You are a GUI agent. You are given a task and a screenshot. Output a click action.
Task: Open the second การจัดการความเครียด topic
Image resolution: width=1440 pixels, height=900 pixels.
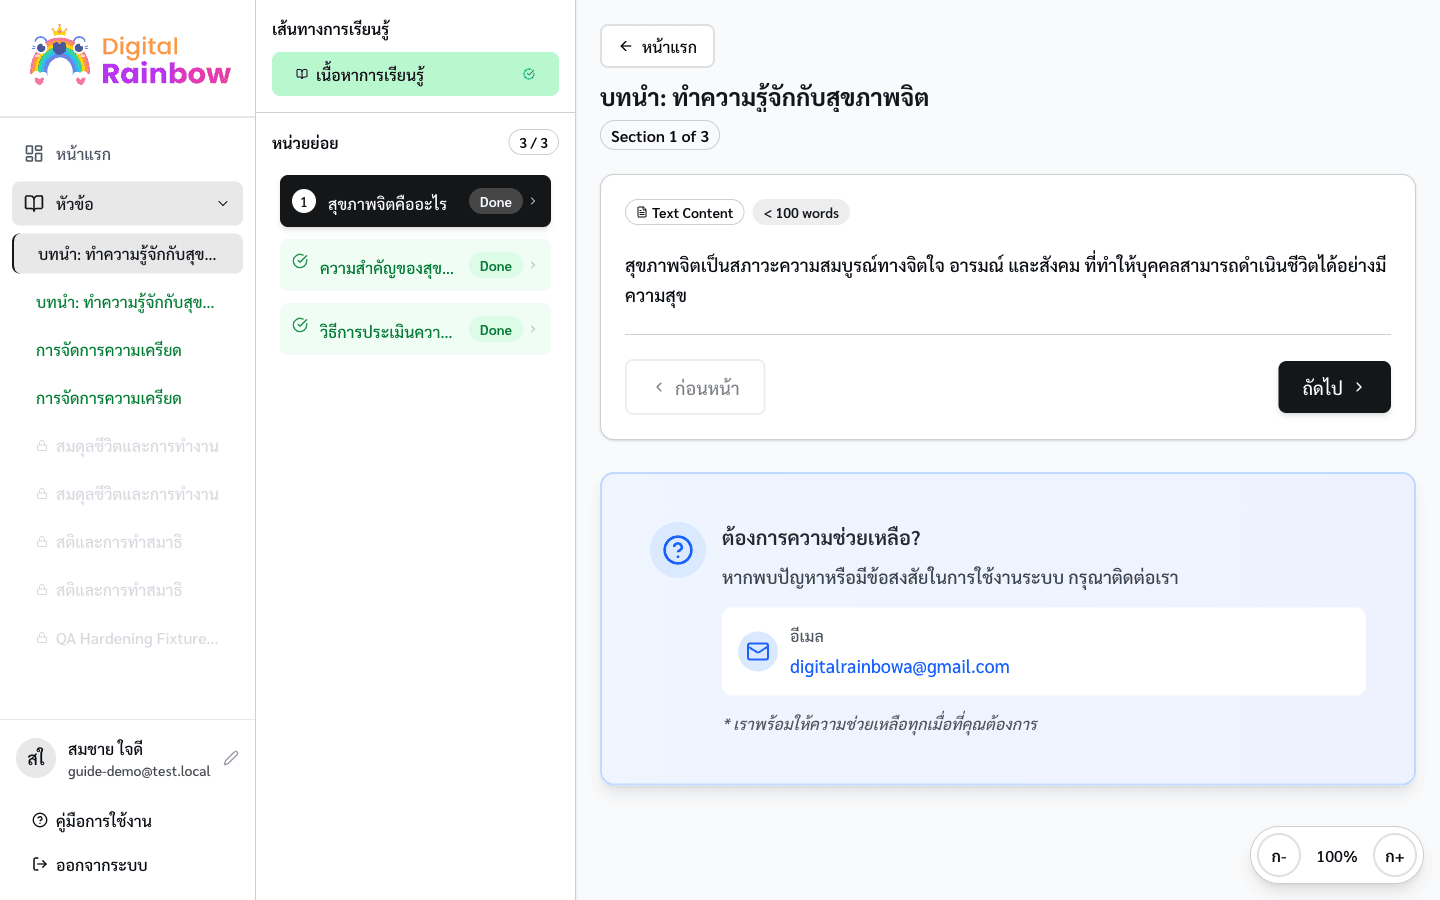(x=109, y=397)
